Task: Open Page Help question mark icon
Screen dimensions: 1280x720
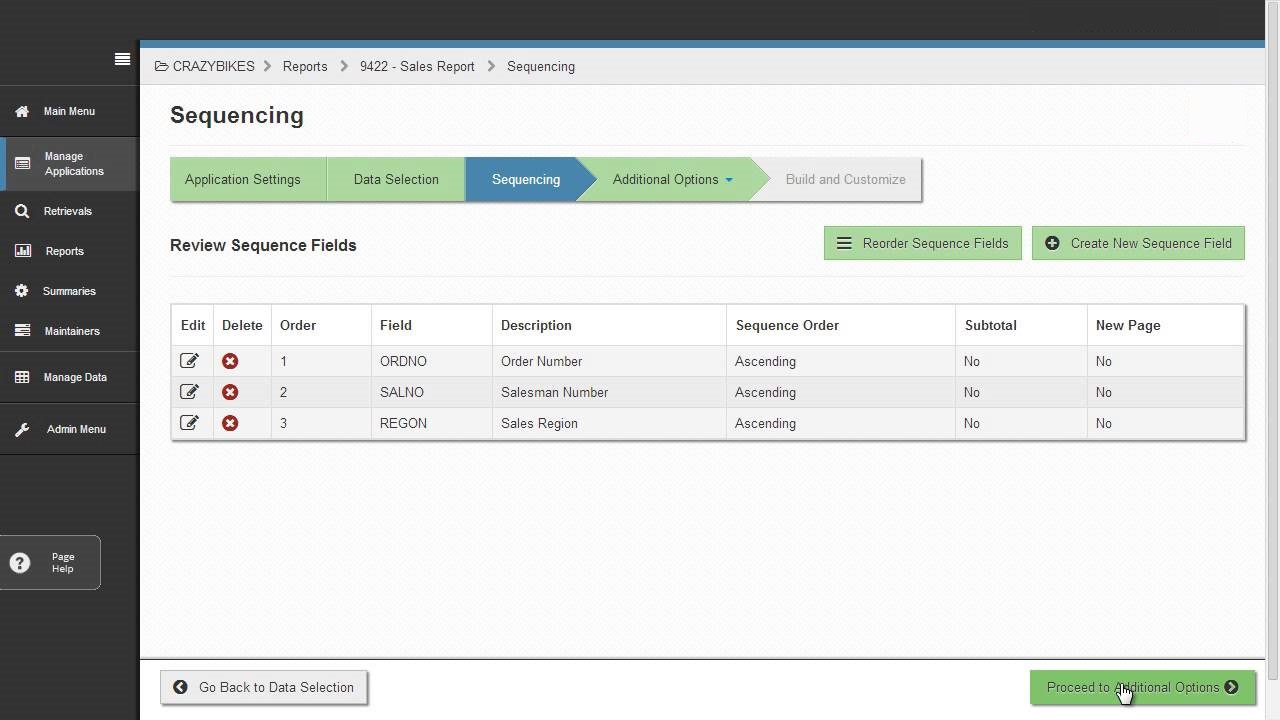Action: point(20,563)
